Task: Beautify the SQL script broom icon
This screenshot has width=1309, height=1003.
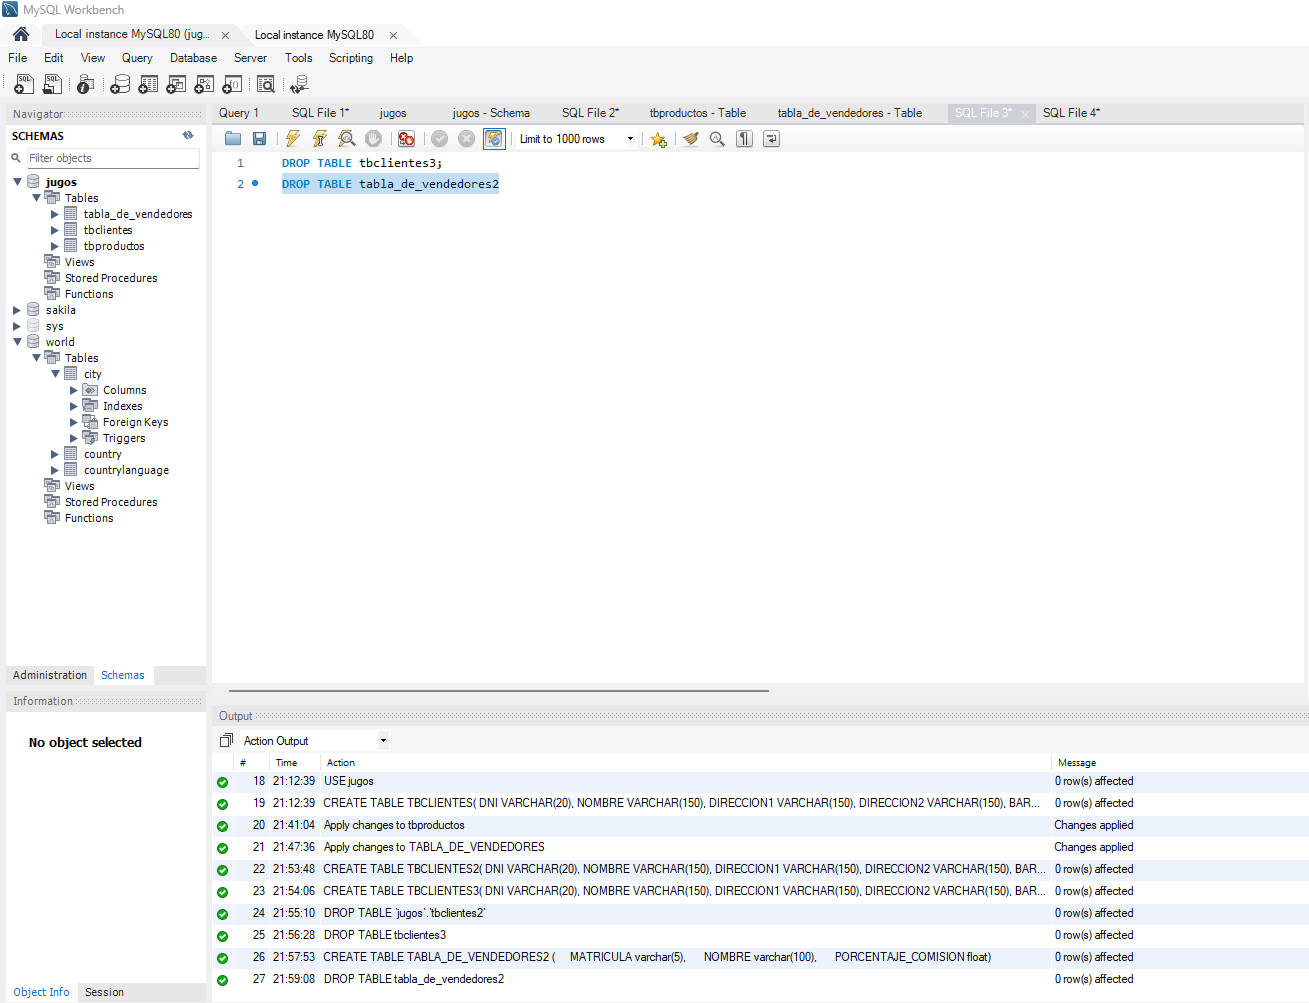Action: [x=691, y=139]
